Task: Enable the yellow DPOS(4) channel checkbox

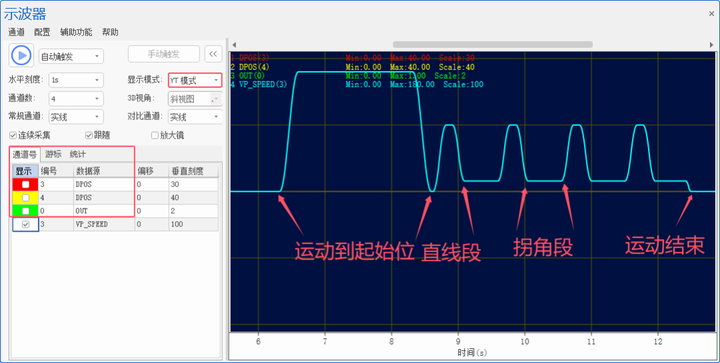Action: [x=26, y=198]
